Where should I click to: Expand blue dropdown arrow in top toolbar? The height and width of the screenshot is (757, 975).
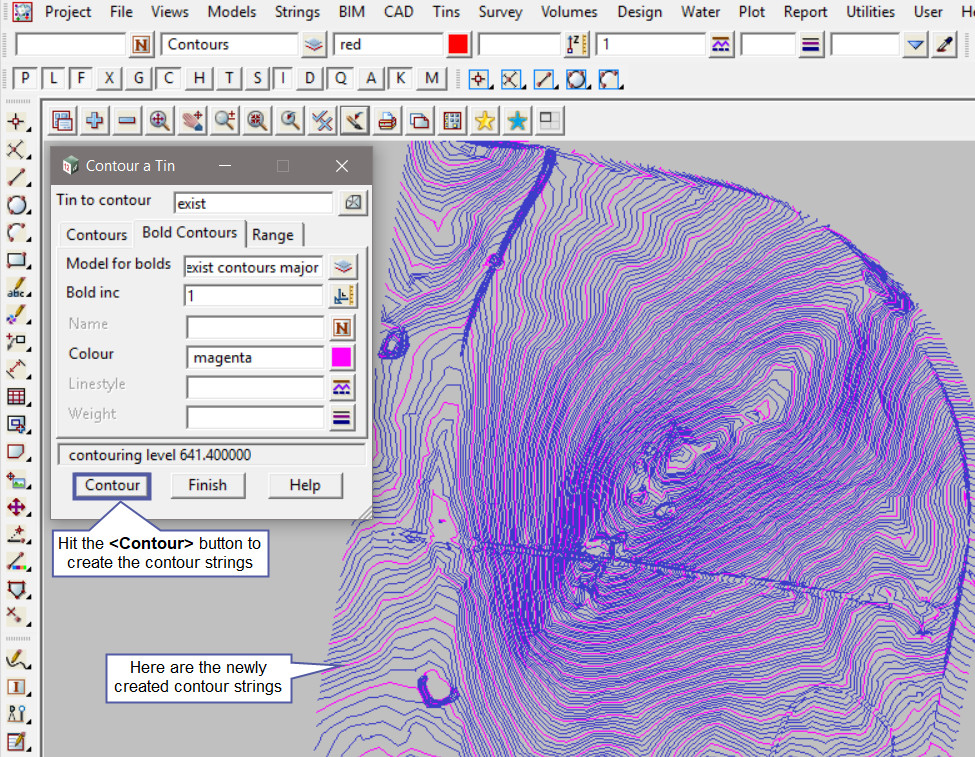915,45
